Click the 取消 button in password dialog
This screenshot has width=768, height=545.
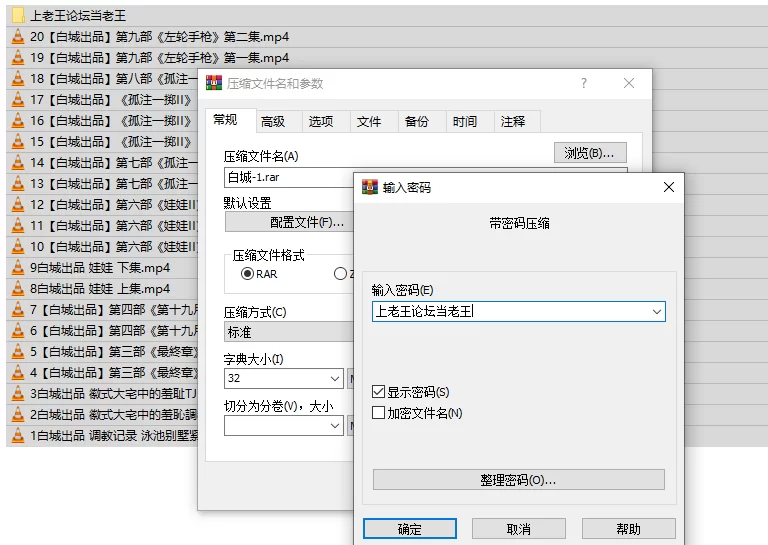[x=519, y=529]
